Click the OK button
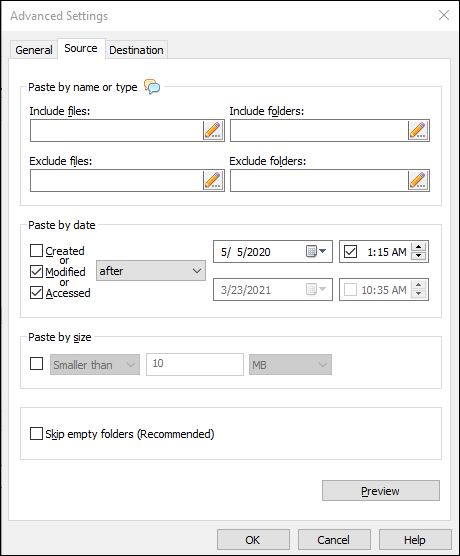The height and width of the screenshot is (556, 460). point(253,540)
